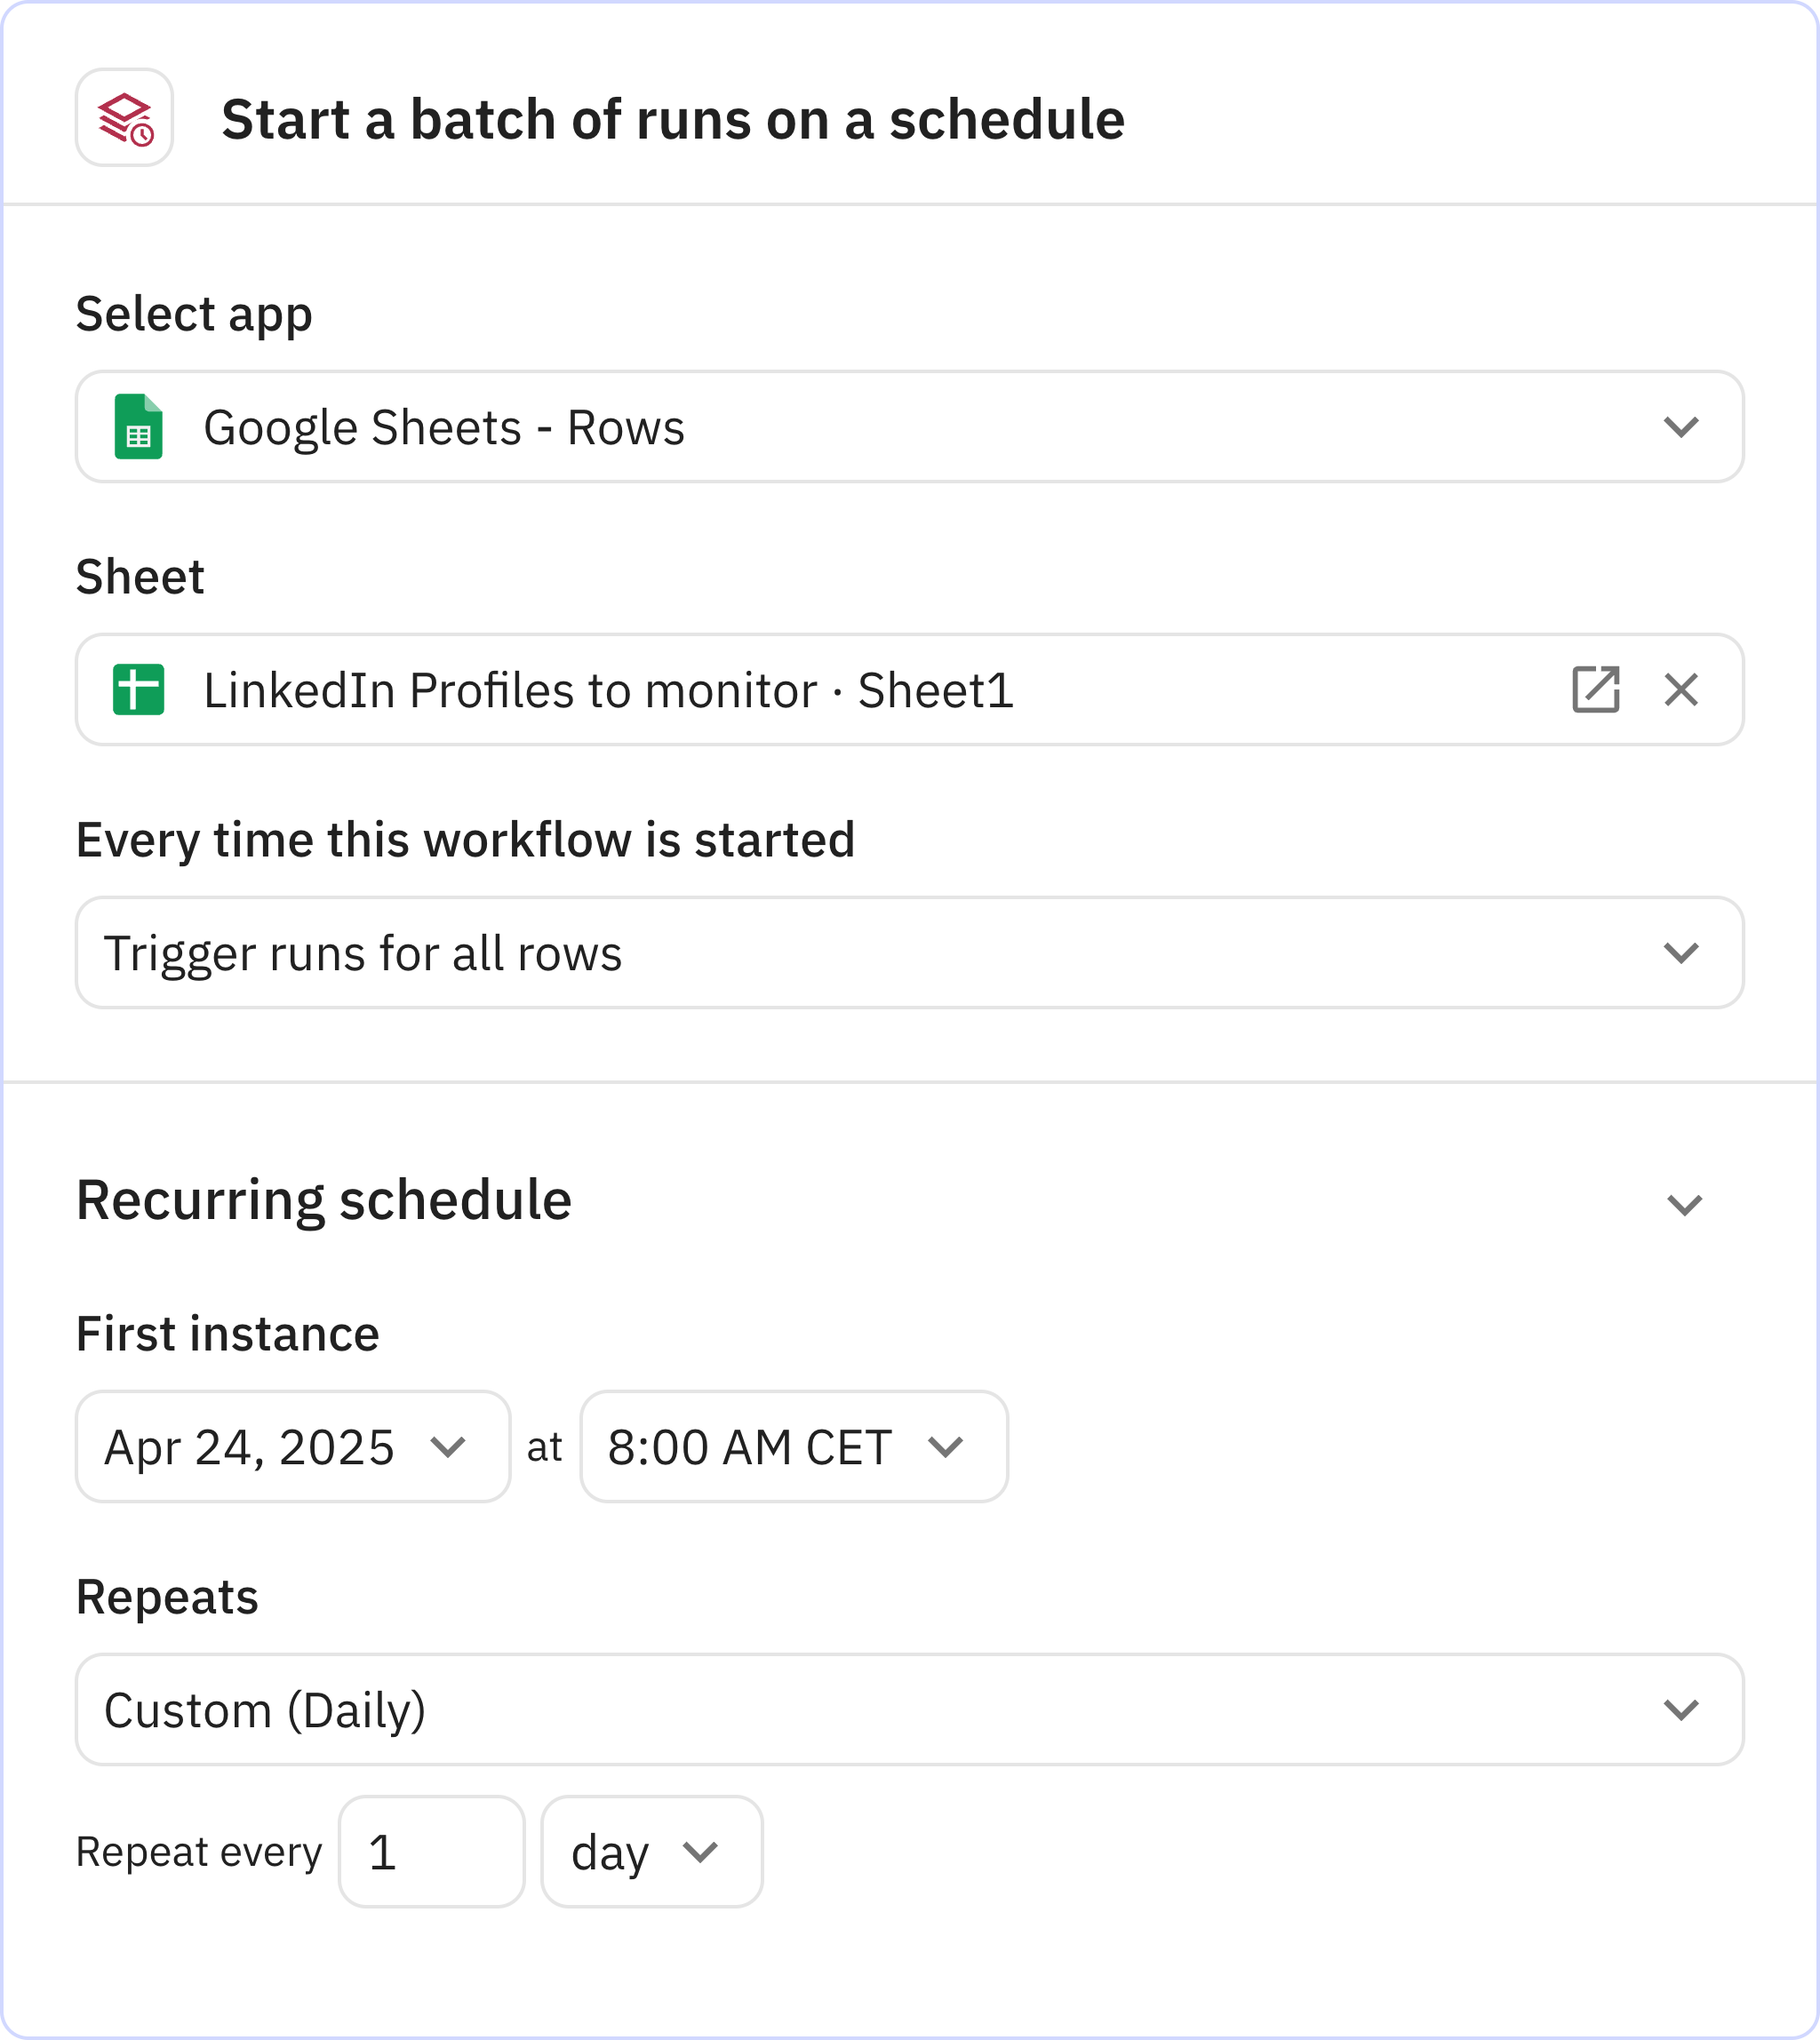
Task: Open the 8:00 AM CET time picker
Action: tap(792, 1447)
